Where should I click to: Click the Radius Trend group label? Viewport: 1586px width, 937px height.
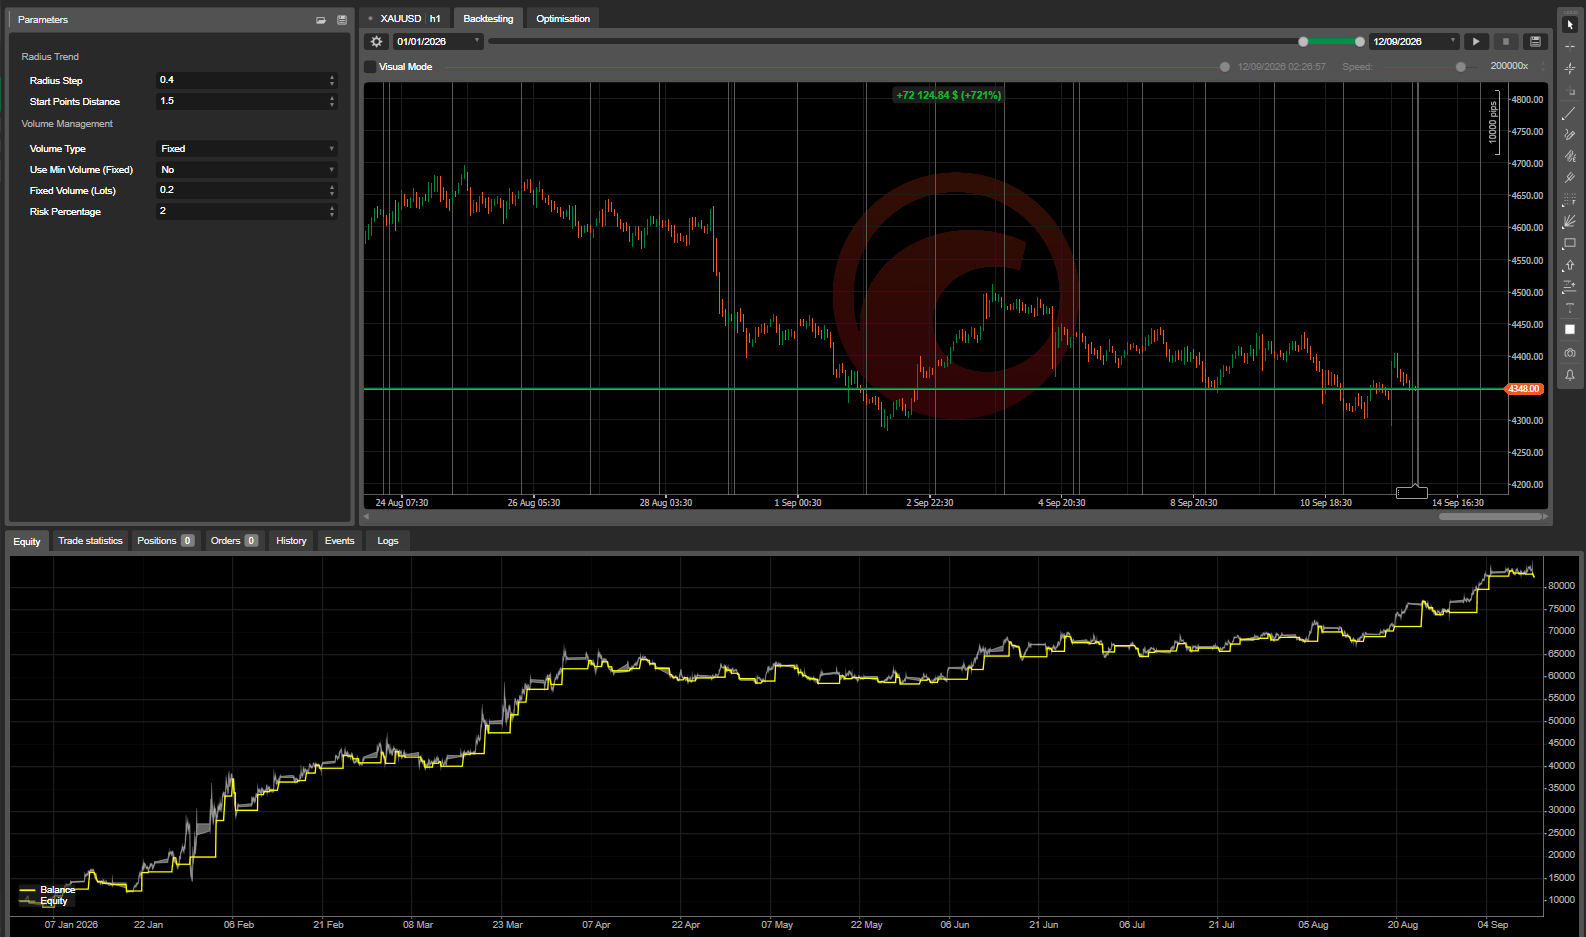click(50, 57)
